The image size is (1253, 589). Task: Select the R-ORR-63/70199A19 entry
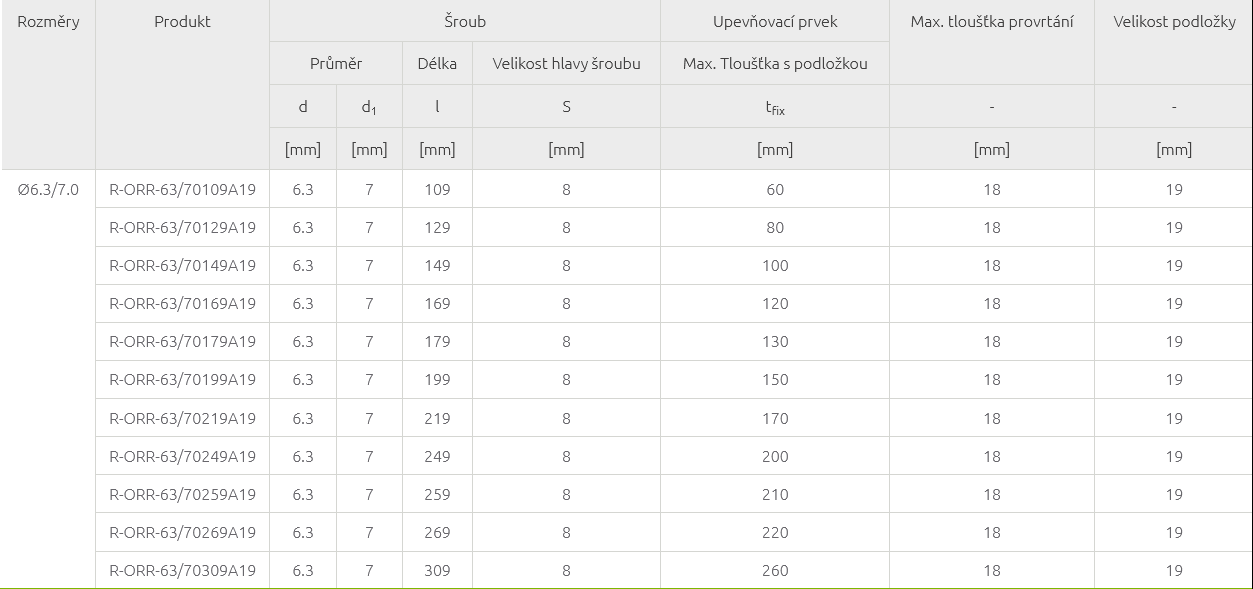[182, 379]
